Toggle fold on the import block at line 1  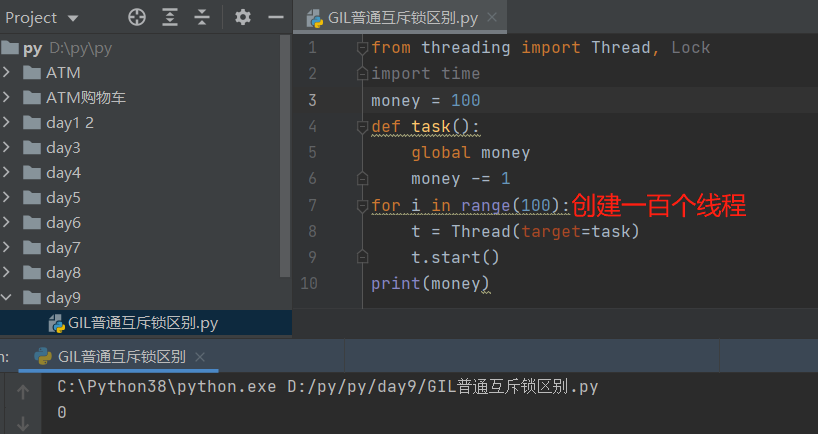[x=361, y=48]
